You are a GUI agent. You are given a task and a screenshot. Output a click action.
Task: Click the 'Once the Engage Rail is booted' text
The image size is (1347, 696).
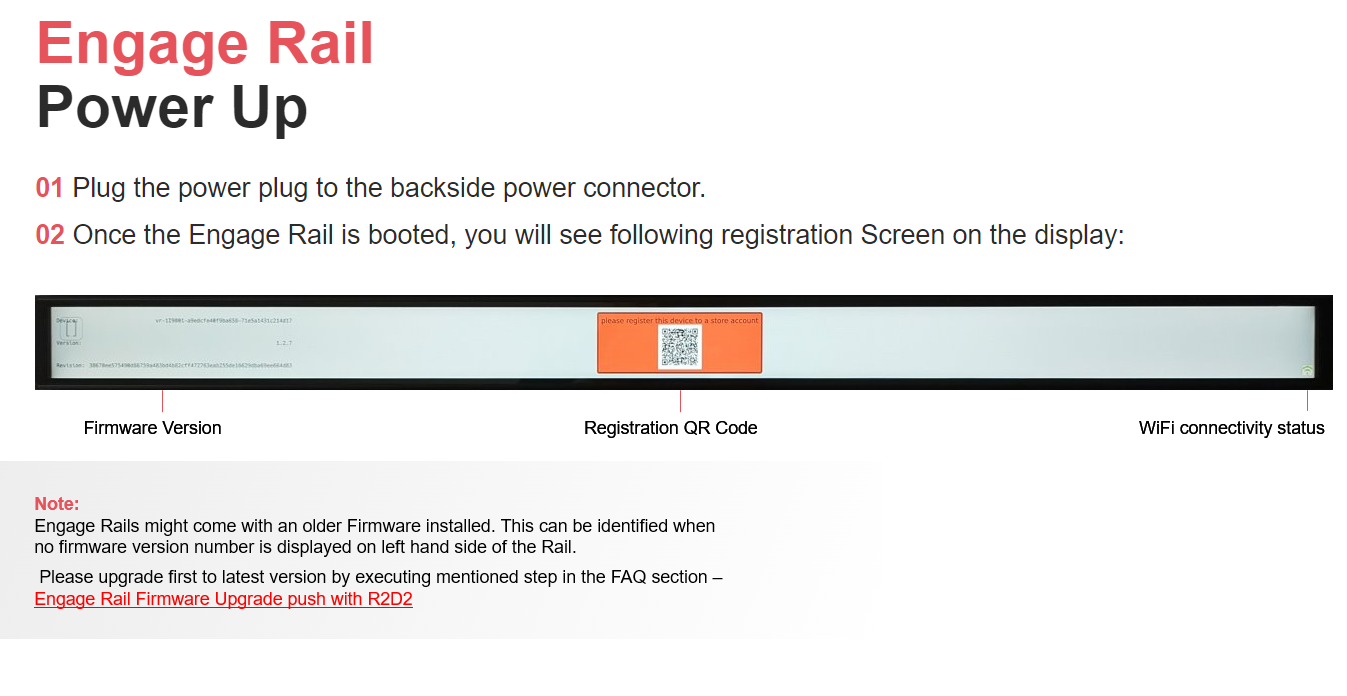[598, 235]
